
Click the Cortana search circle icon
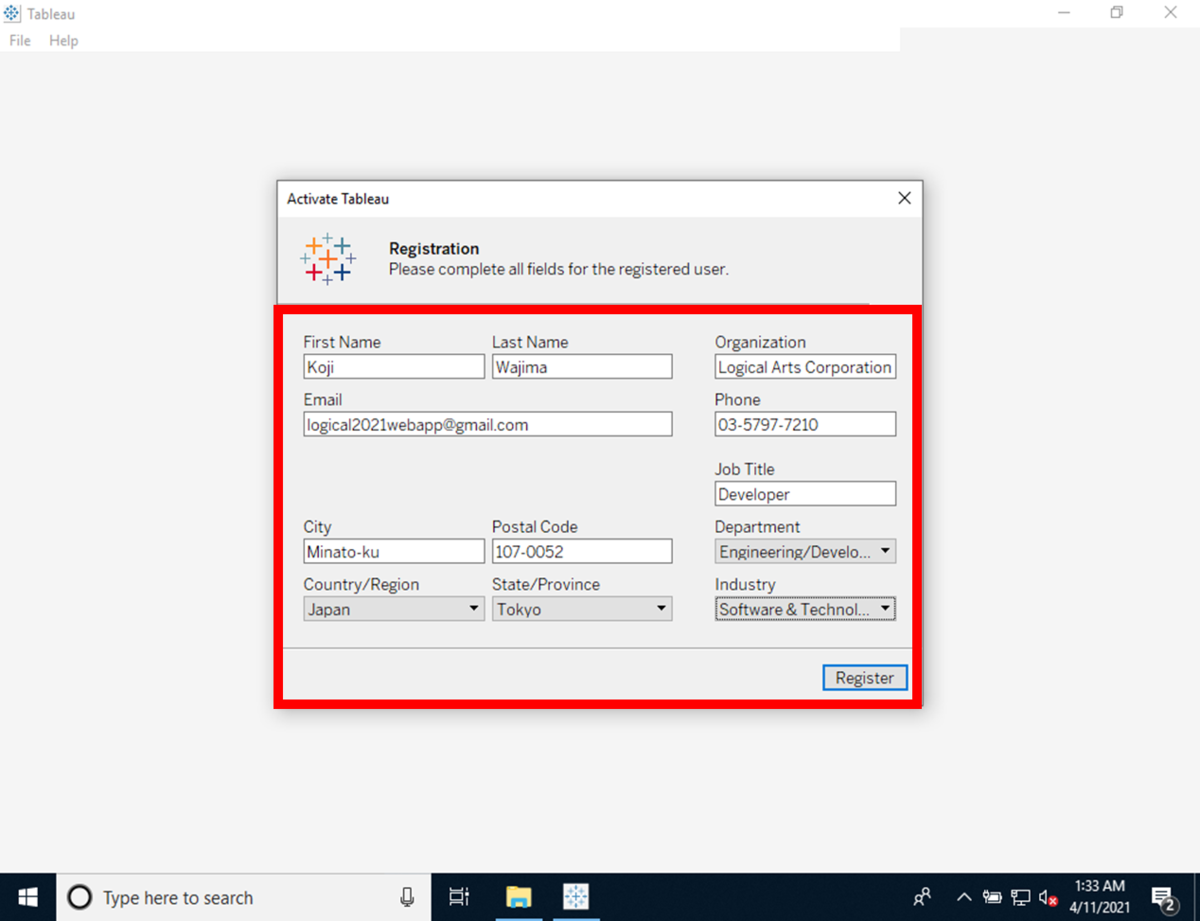click(79, 897)
